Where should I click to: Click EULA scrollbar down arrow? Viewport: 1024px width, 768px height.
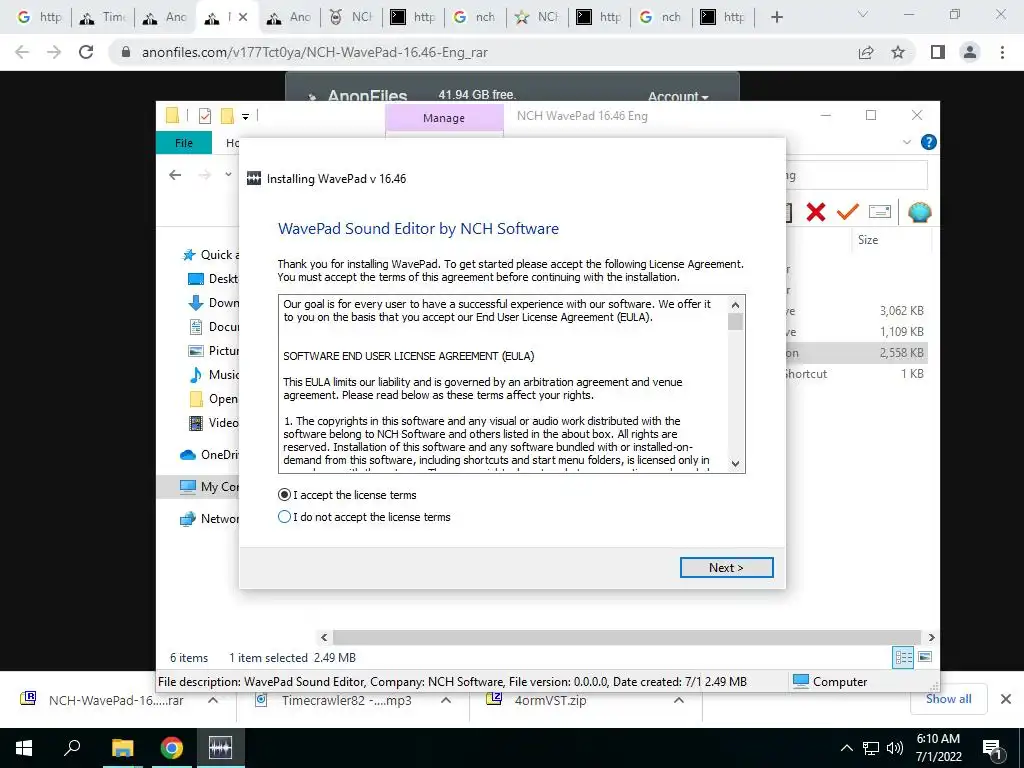[735, 464]
